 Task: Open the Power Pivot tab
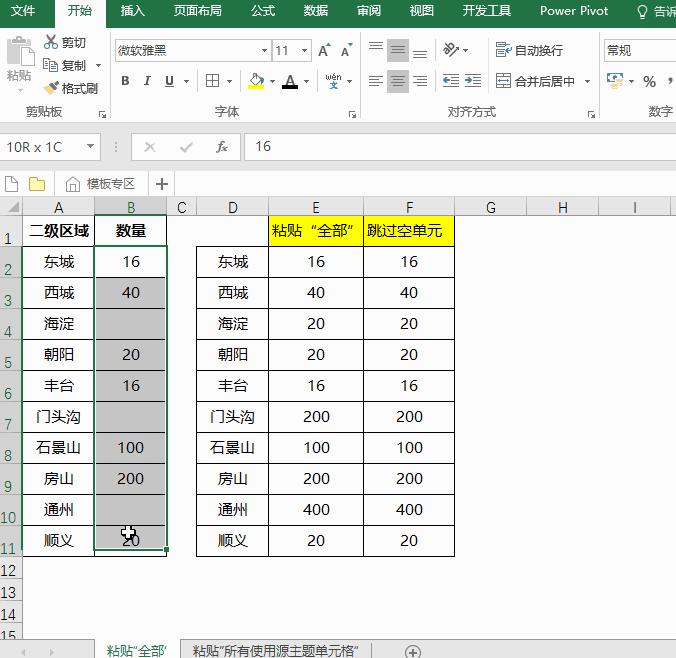click(574, 11)
